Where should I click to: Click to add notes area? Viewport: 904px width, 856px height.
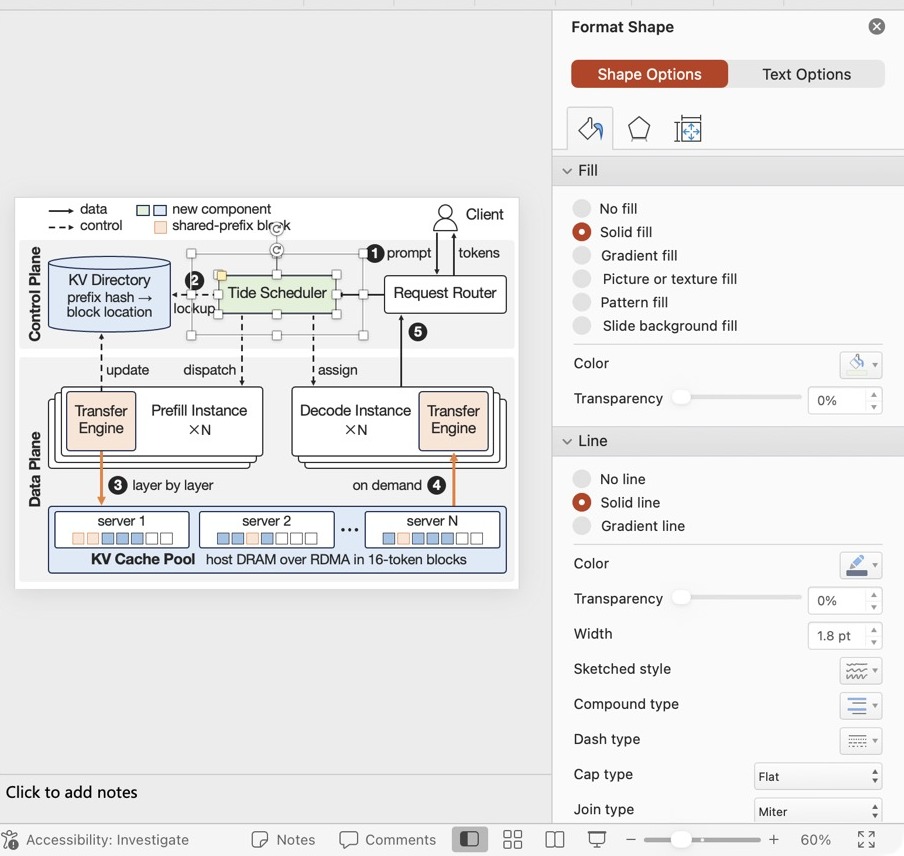pyautogui.click(x=276, y=792)
